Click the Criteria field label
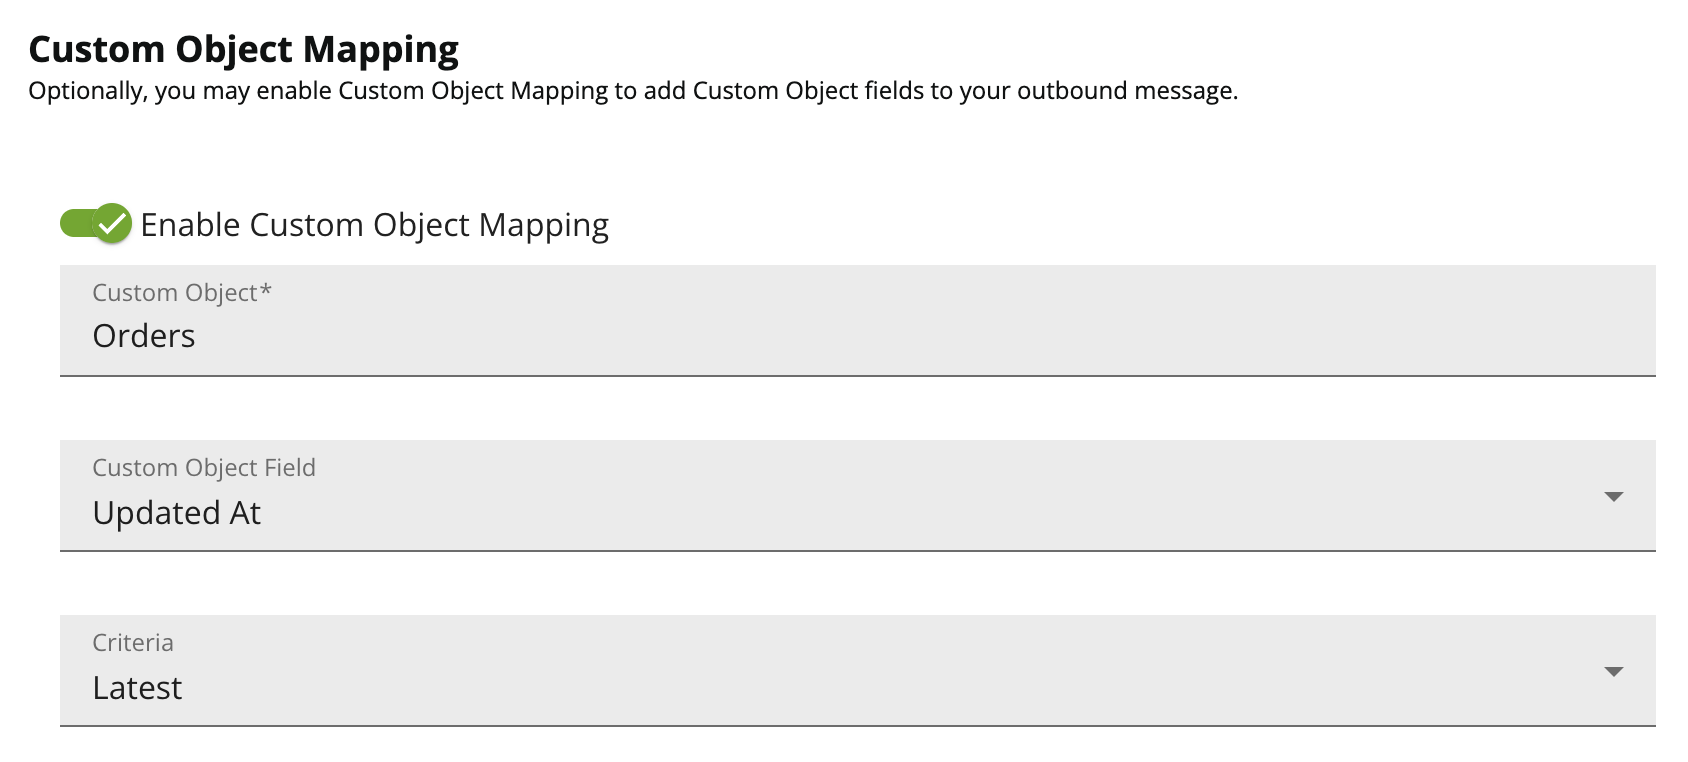This screenshot has width=1688, height=762. (x=133, y=643)
